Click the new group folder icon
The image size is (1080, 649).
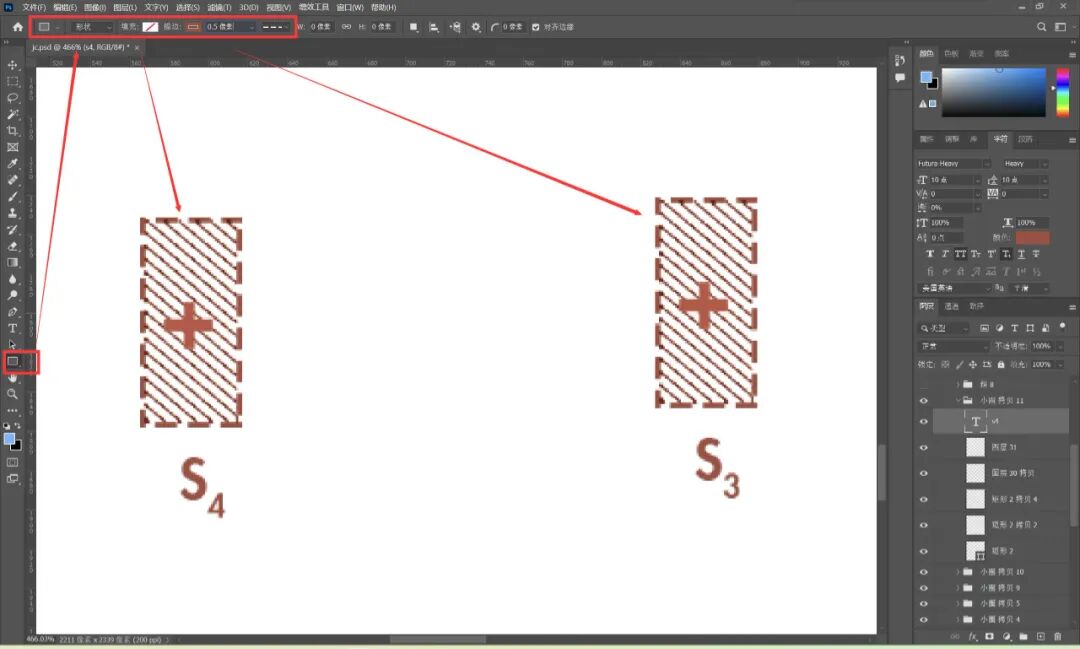1024,637
